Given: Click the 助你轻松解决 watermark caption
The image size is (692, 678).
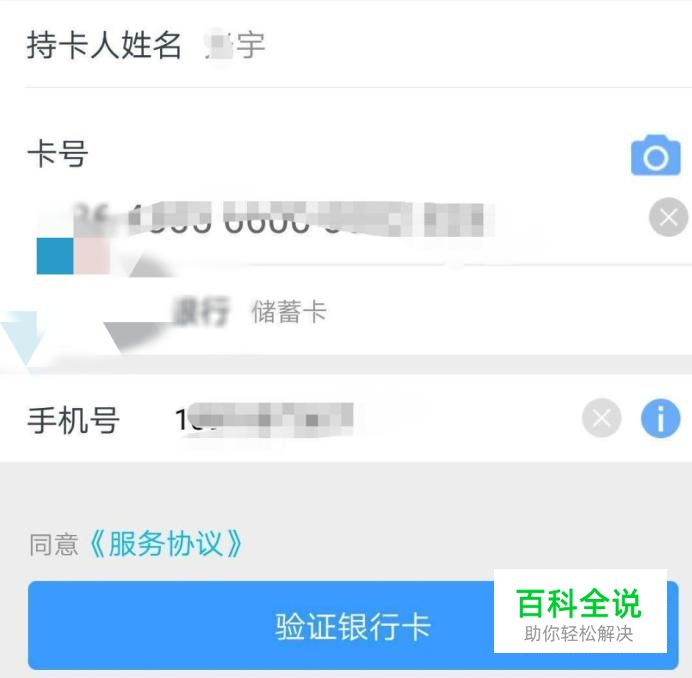Looking at the screenshot, I should coord(579,634).
